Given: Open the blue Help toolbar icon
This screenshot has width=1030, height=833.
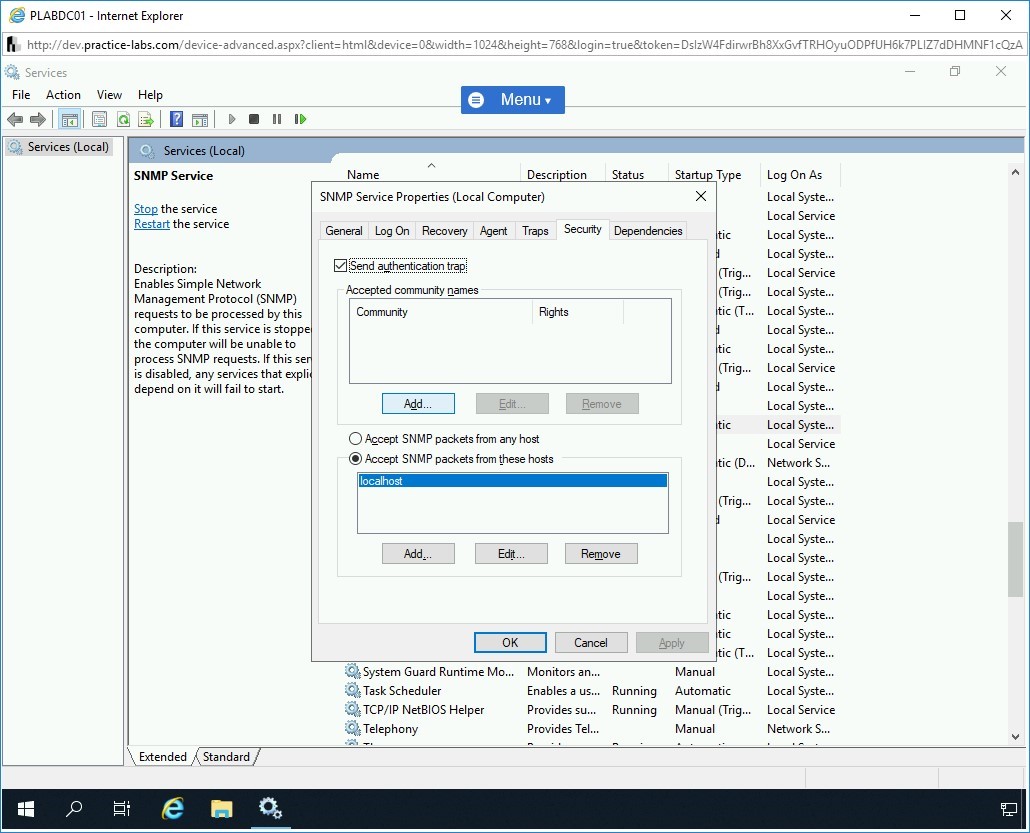Looking at the screenshot, I should coord(176,119).
